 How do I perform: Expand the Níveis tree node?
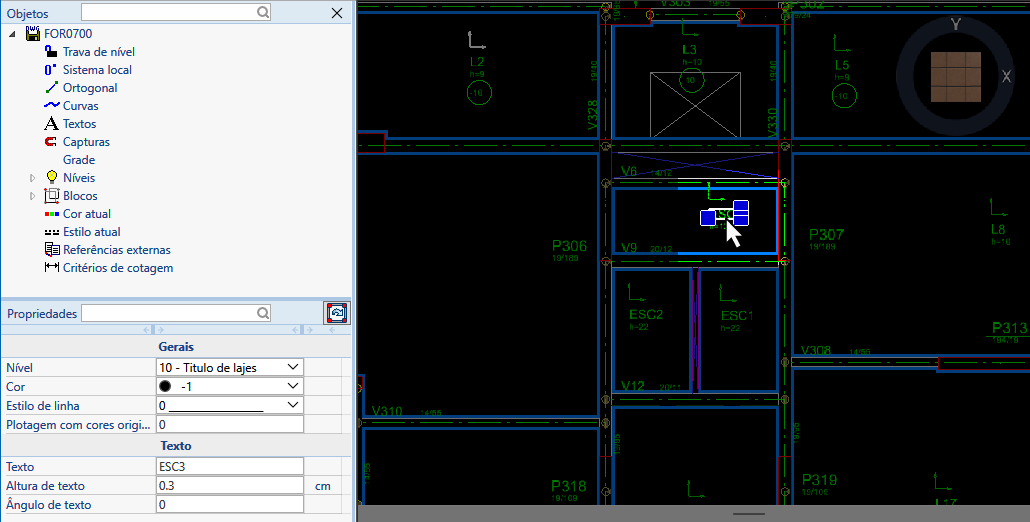32,178
